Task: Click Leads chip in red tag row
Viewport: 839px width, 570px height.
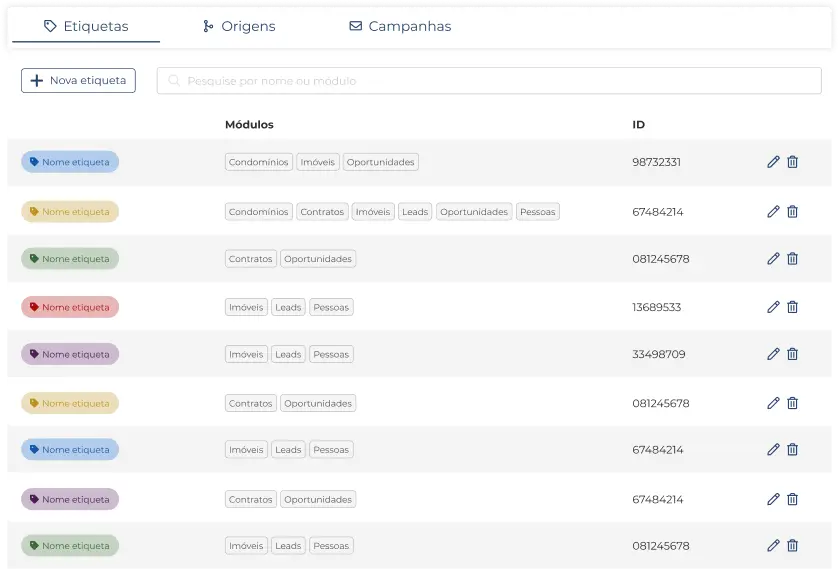Action: (288, 307)
